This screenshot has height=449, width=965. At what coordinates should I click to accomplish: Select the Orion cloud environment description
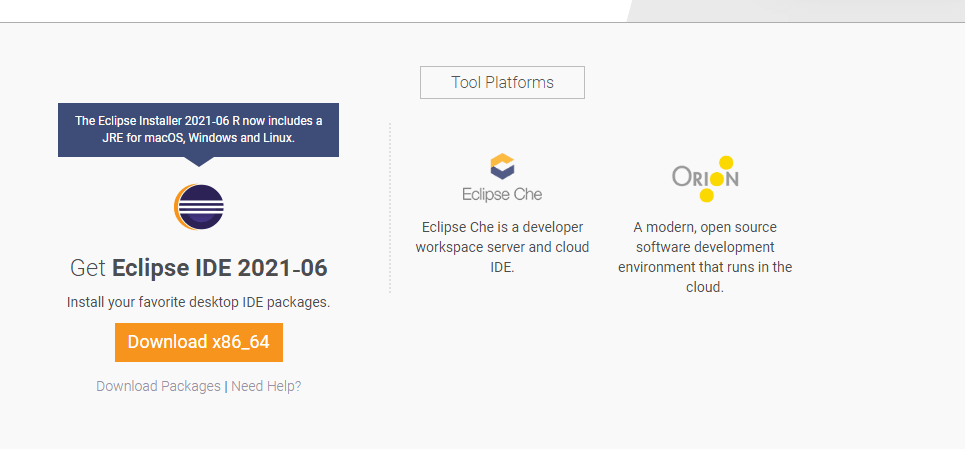[705, 257]
